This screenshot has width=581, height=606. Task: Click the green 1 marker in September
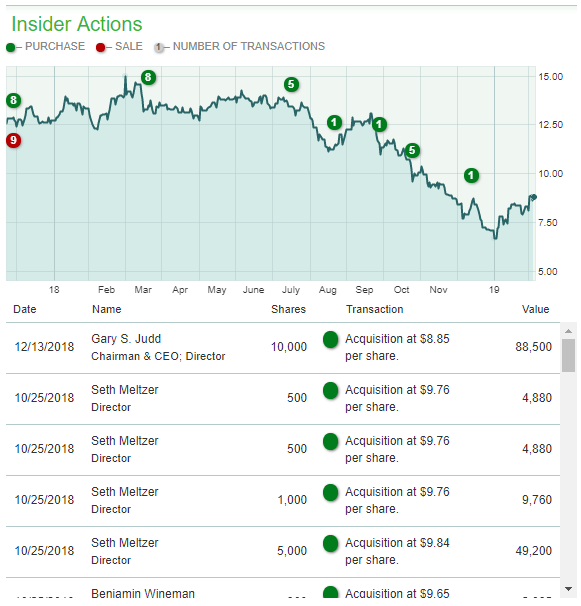pyautogui.click(x=379, y=124)
